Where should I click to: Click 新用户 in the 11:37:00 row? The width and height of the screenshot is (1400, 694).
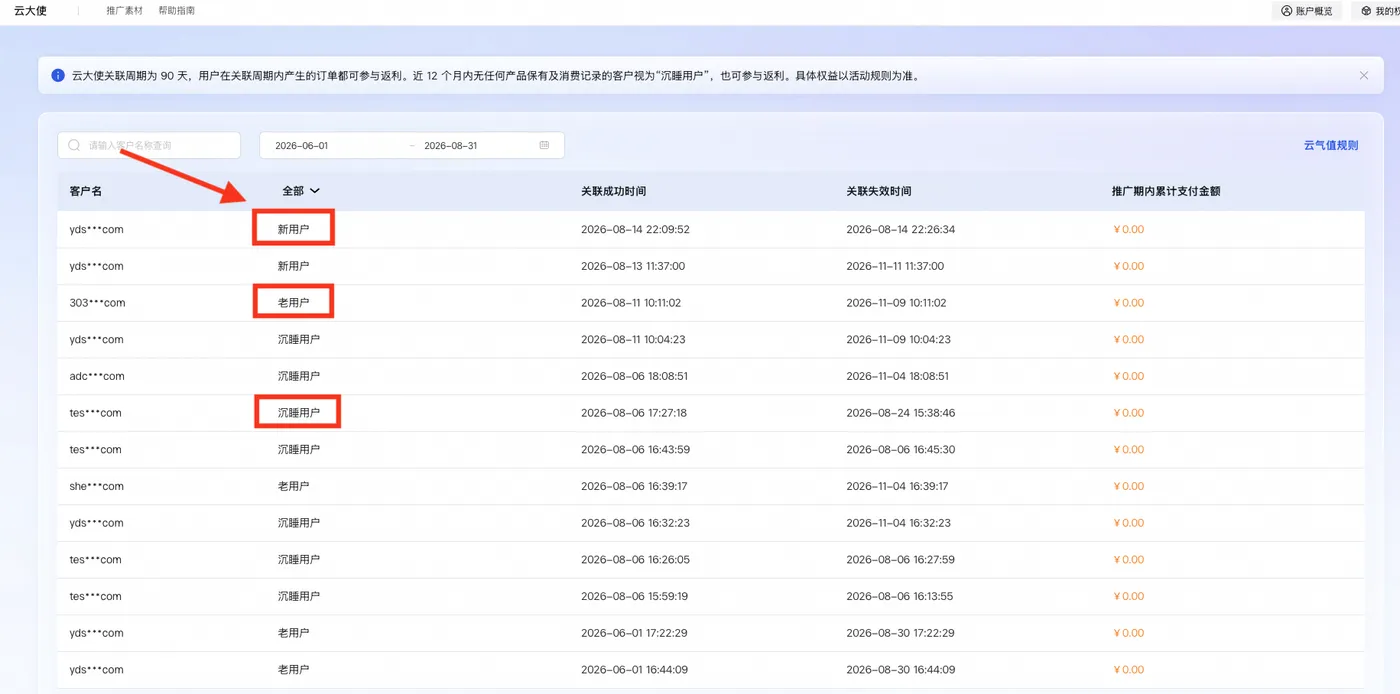point(293,266)
